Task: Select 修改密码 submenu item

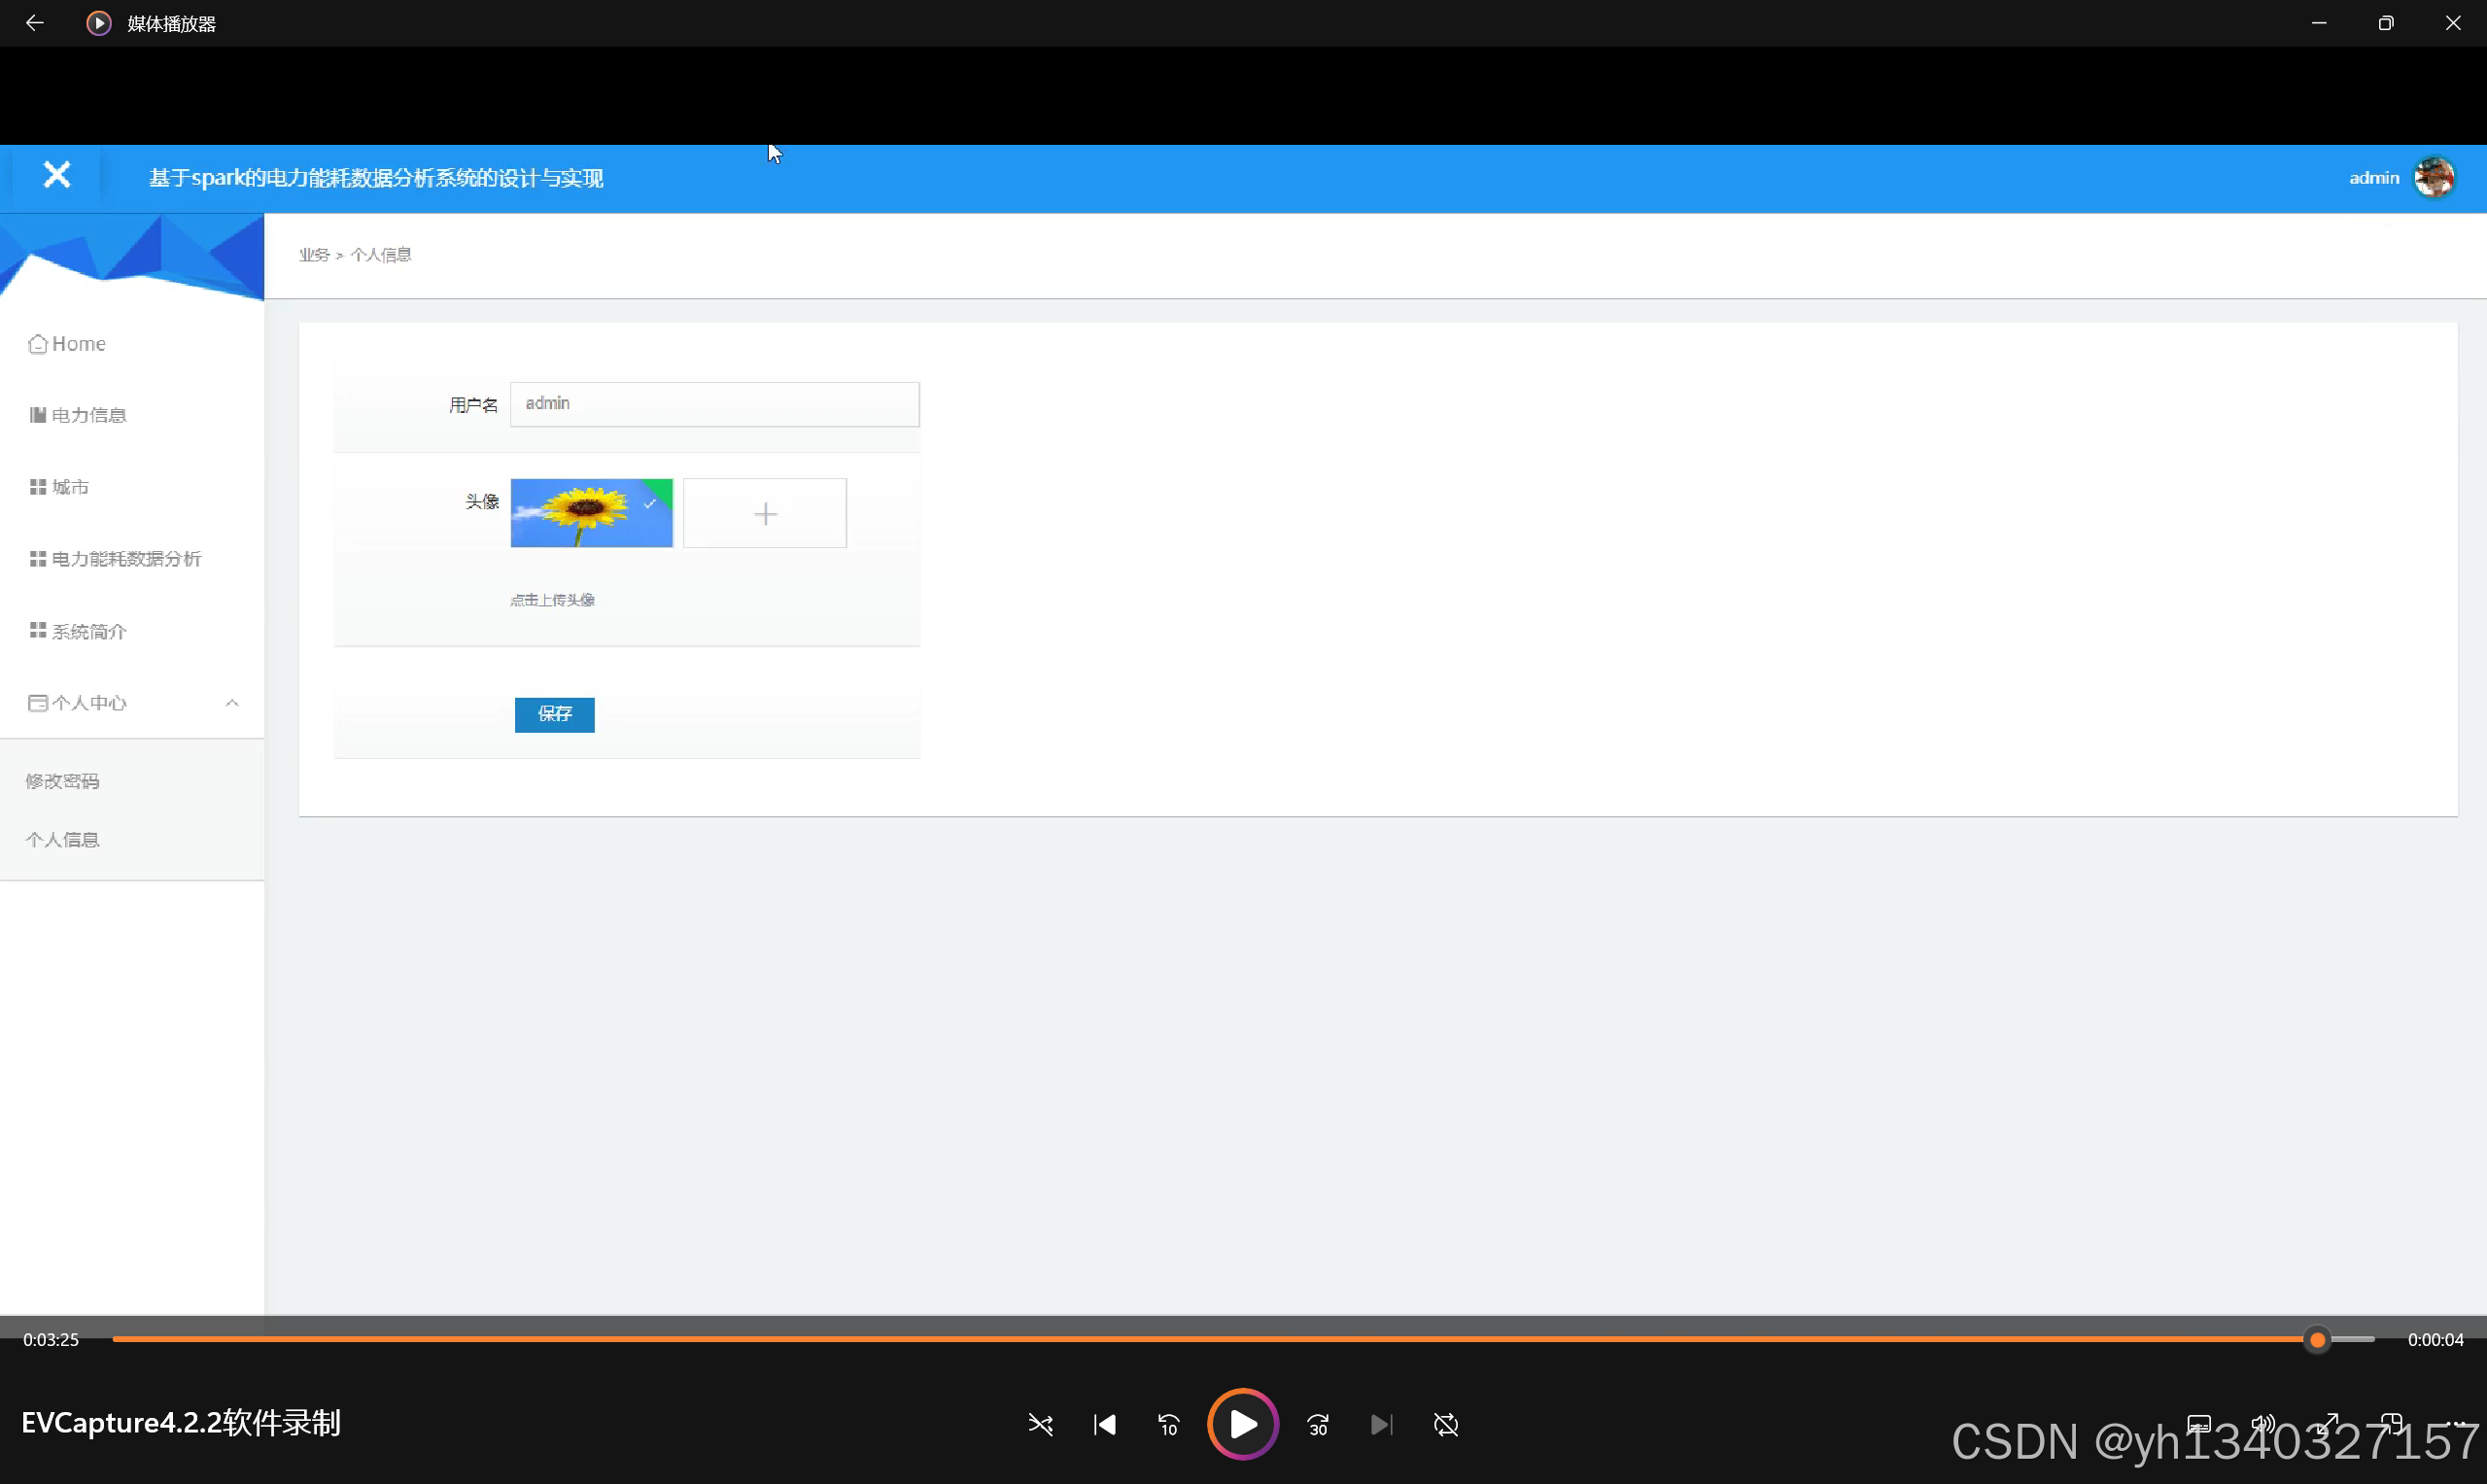Action: click(62, 781)
